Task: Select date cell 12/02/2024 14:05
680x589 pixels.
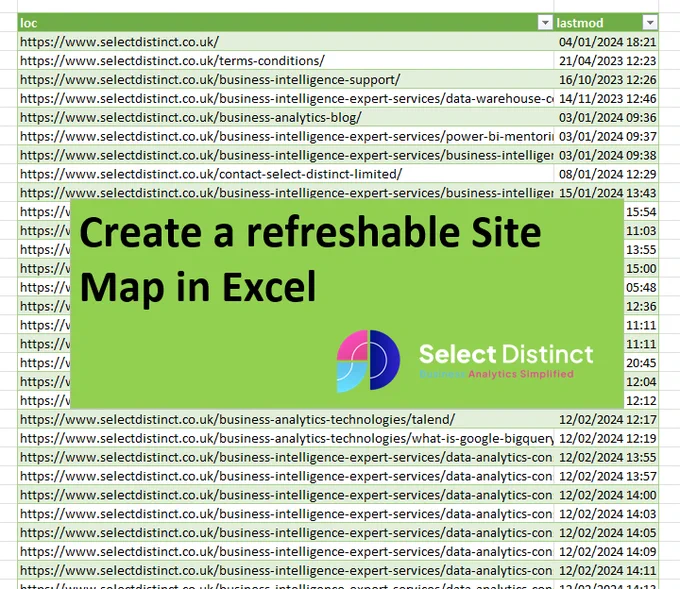Action: (x=606, y=533)
